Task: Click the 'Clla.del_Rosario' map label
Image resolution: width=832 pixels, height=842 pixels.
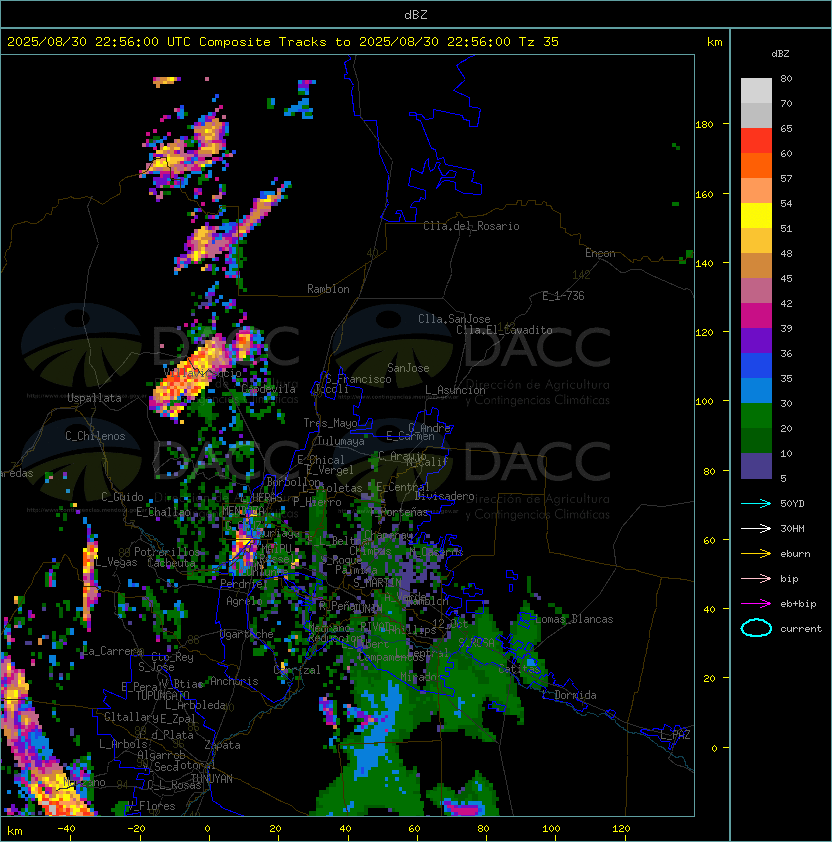Action: tap(471, 226)
